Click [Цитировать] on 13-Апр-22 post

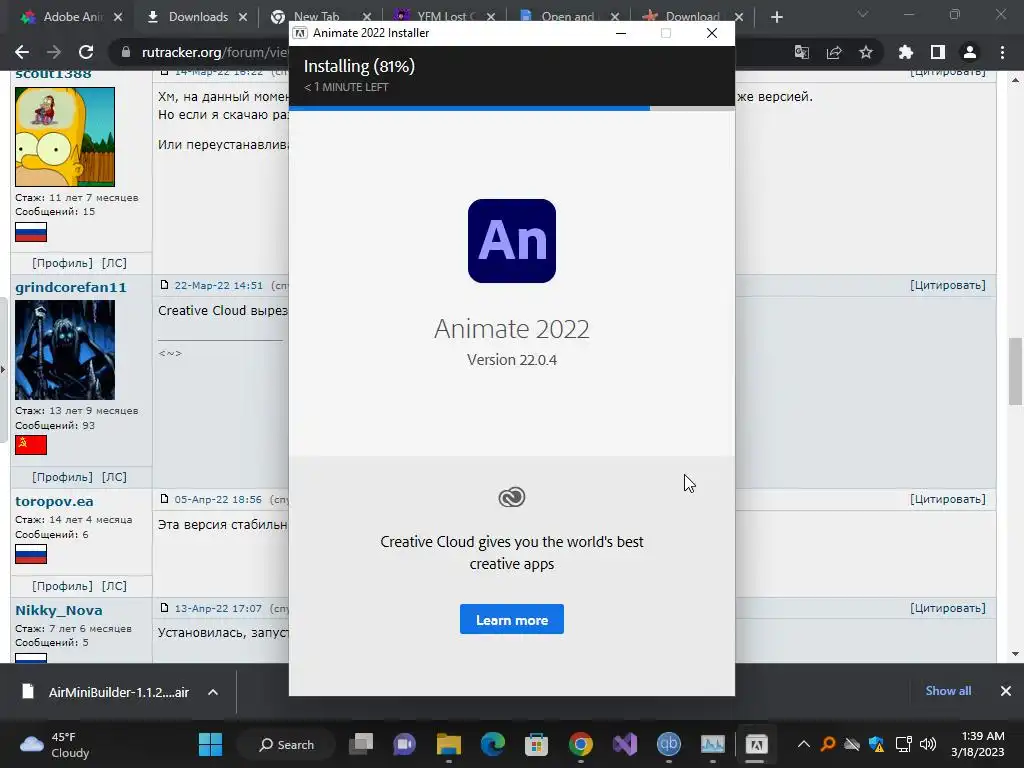click(x=948, y=608)
